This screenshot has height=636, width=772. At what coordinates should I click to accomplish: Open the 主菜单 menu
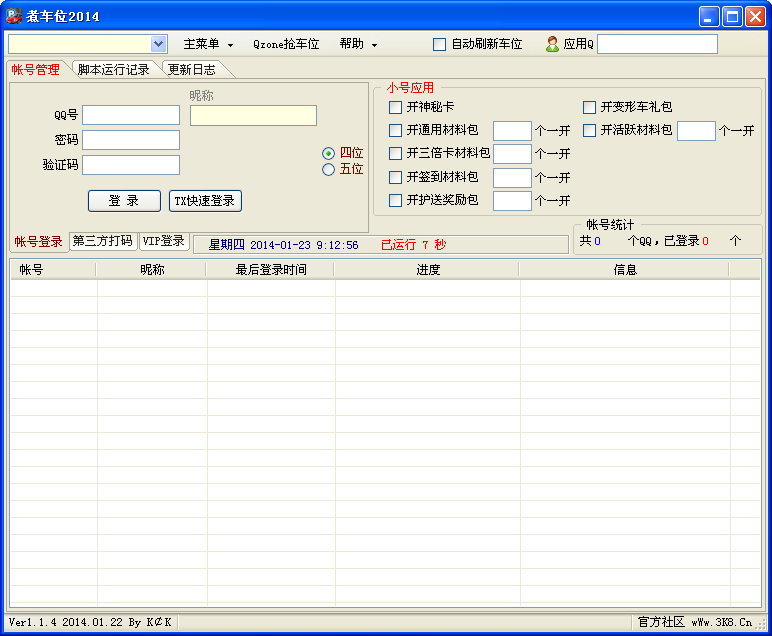tap(208, 44)
